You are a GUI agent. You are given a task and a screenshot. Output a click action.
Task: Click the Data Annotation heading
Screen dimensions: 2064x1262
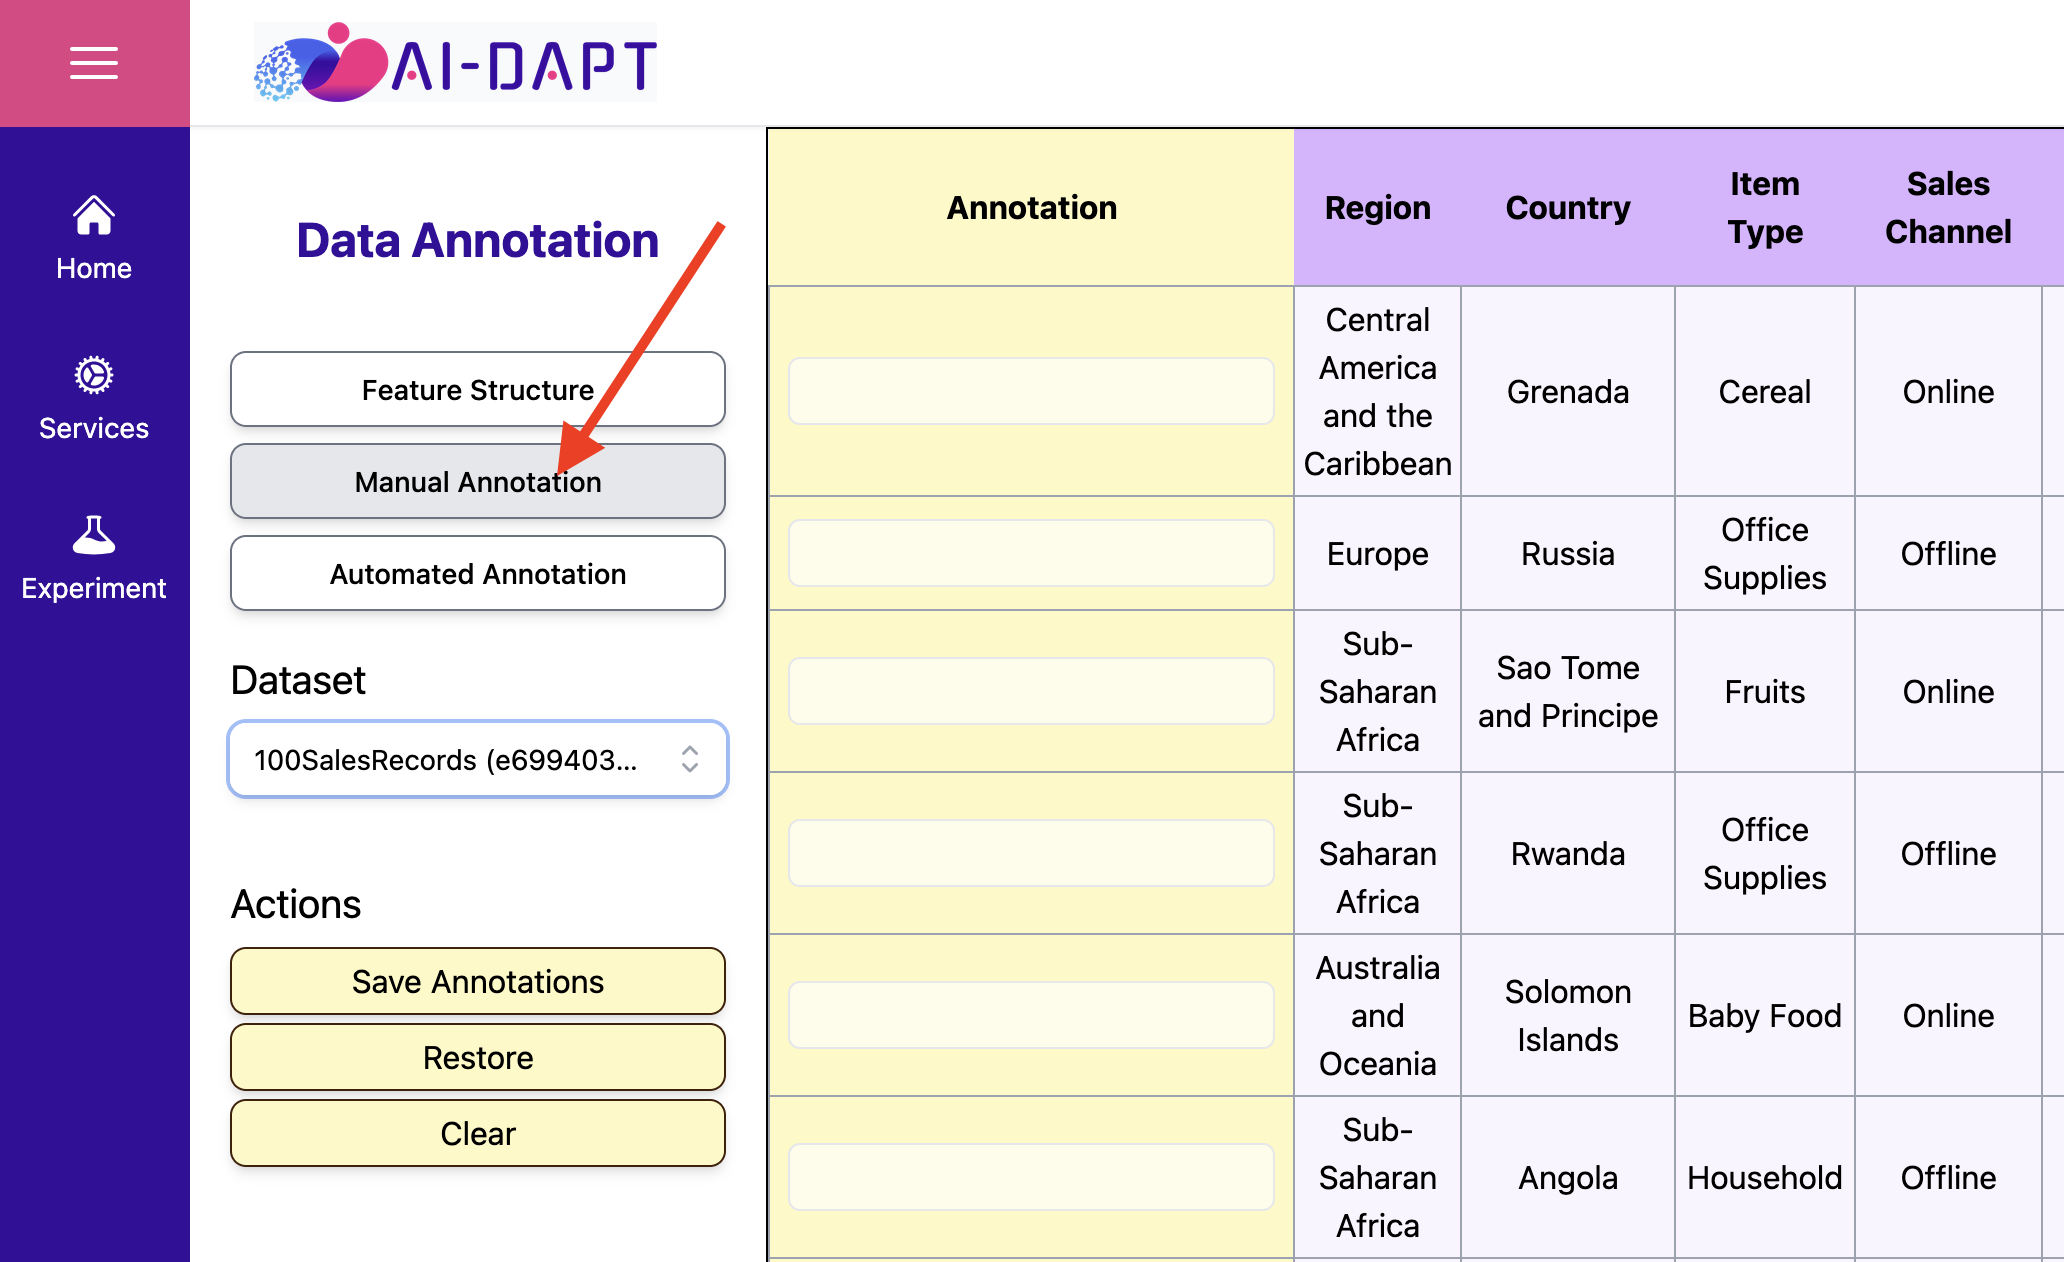tap(478, 240)
